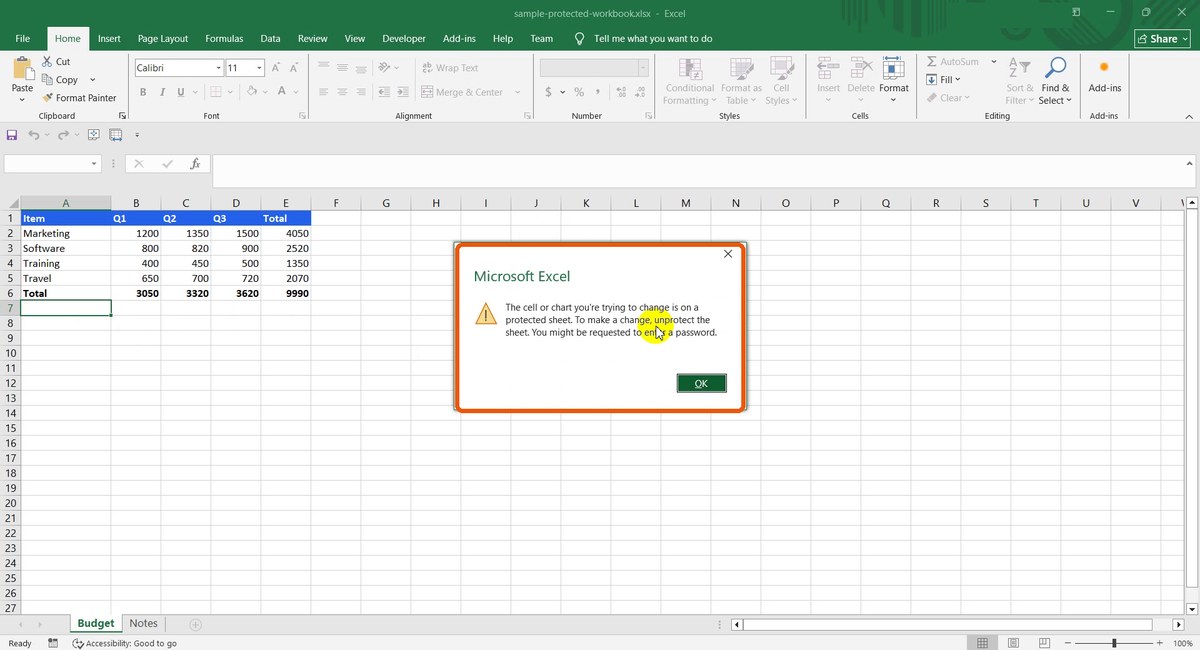
Task: Click the Accounting dollar format icon
Action: point(549,92)
